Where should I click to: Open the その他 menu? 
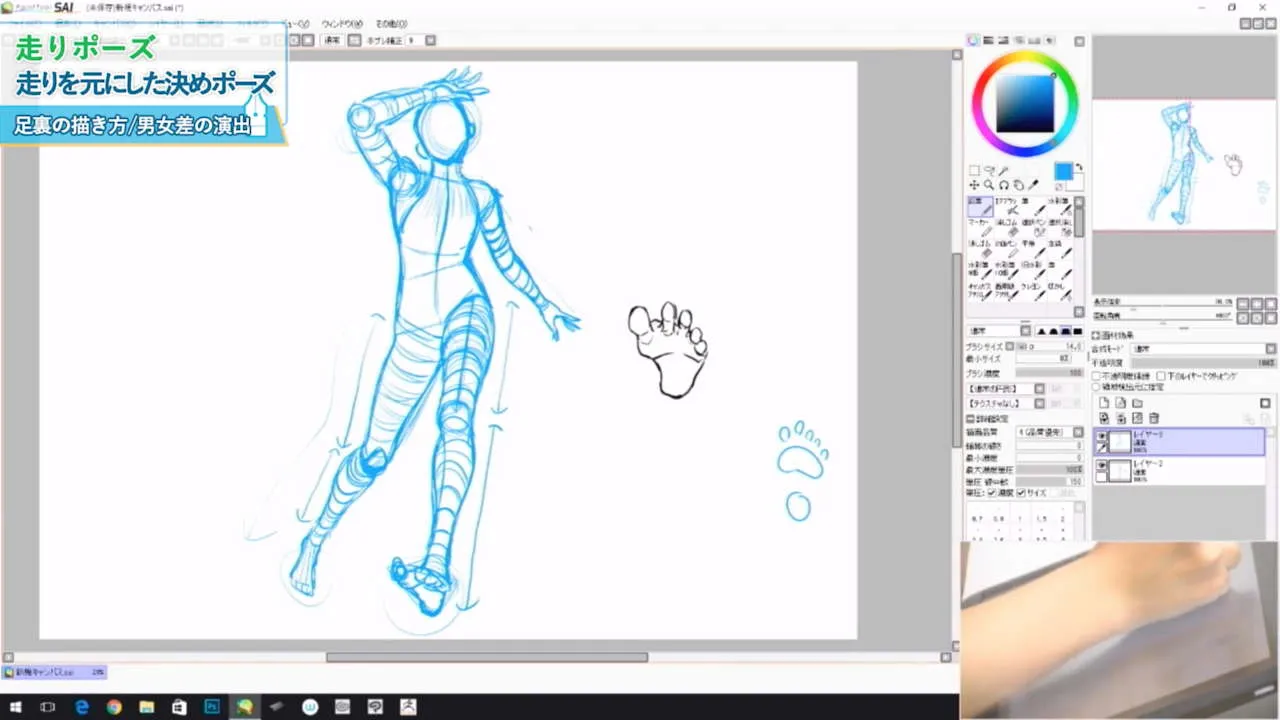[x=392, y=22]
